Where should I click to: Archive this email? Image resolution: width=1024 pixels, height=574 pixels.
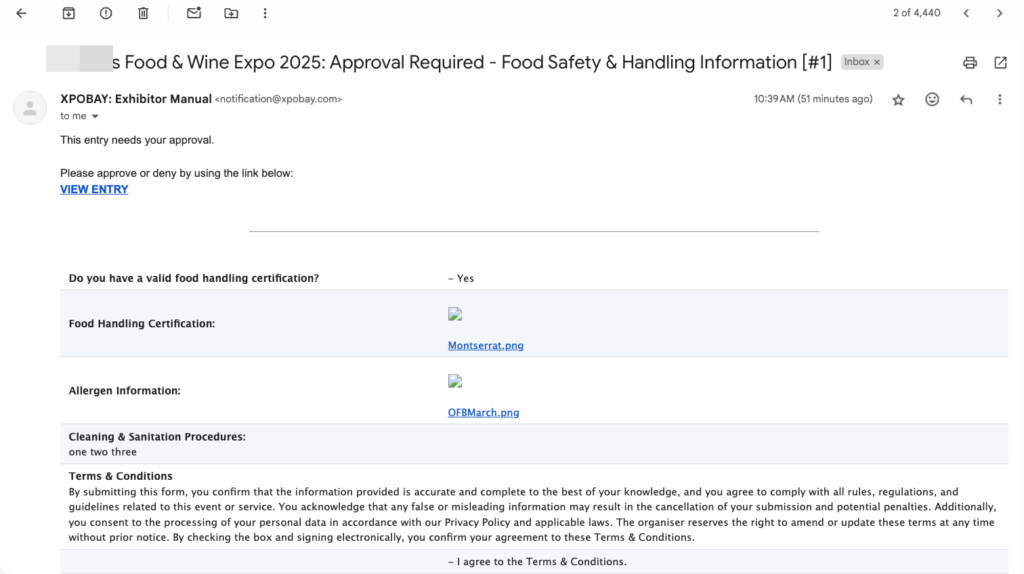click(68, 13)
